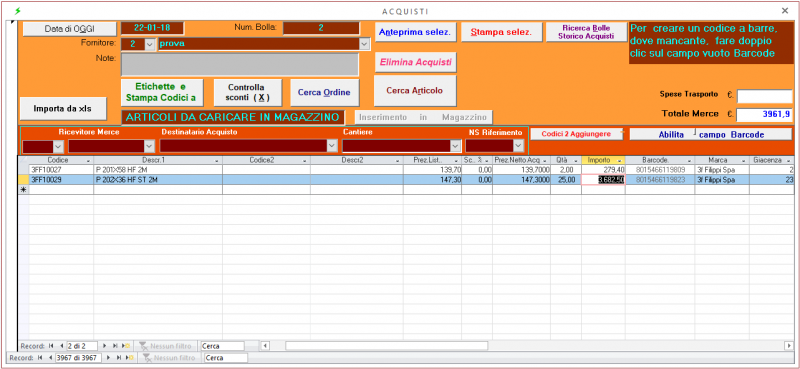Open the Fornitore name dropdown
This screenshot has height=369, width=800.
[x=364, y=44]
